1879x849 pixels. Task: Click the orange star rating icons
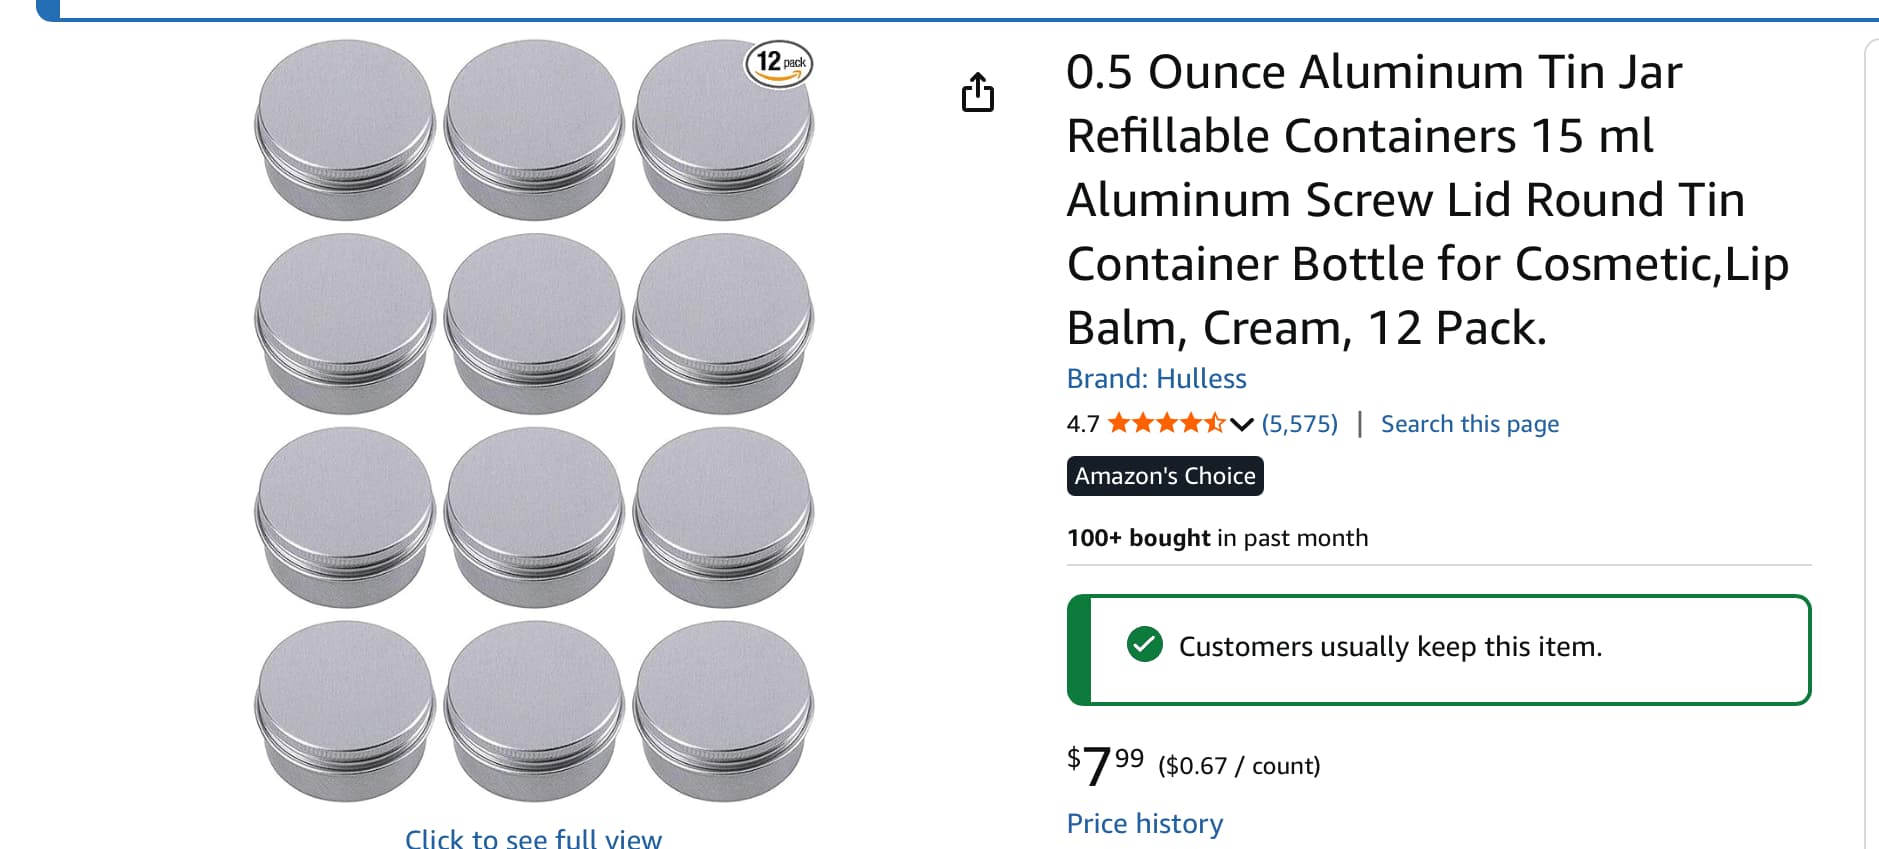coord(1166,423)
